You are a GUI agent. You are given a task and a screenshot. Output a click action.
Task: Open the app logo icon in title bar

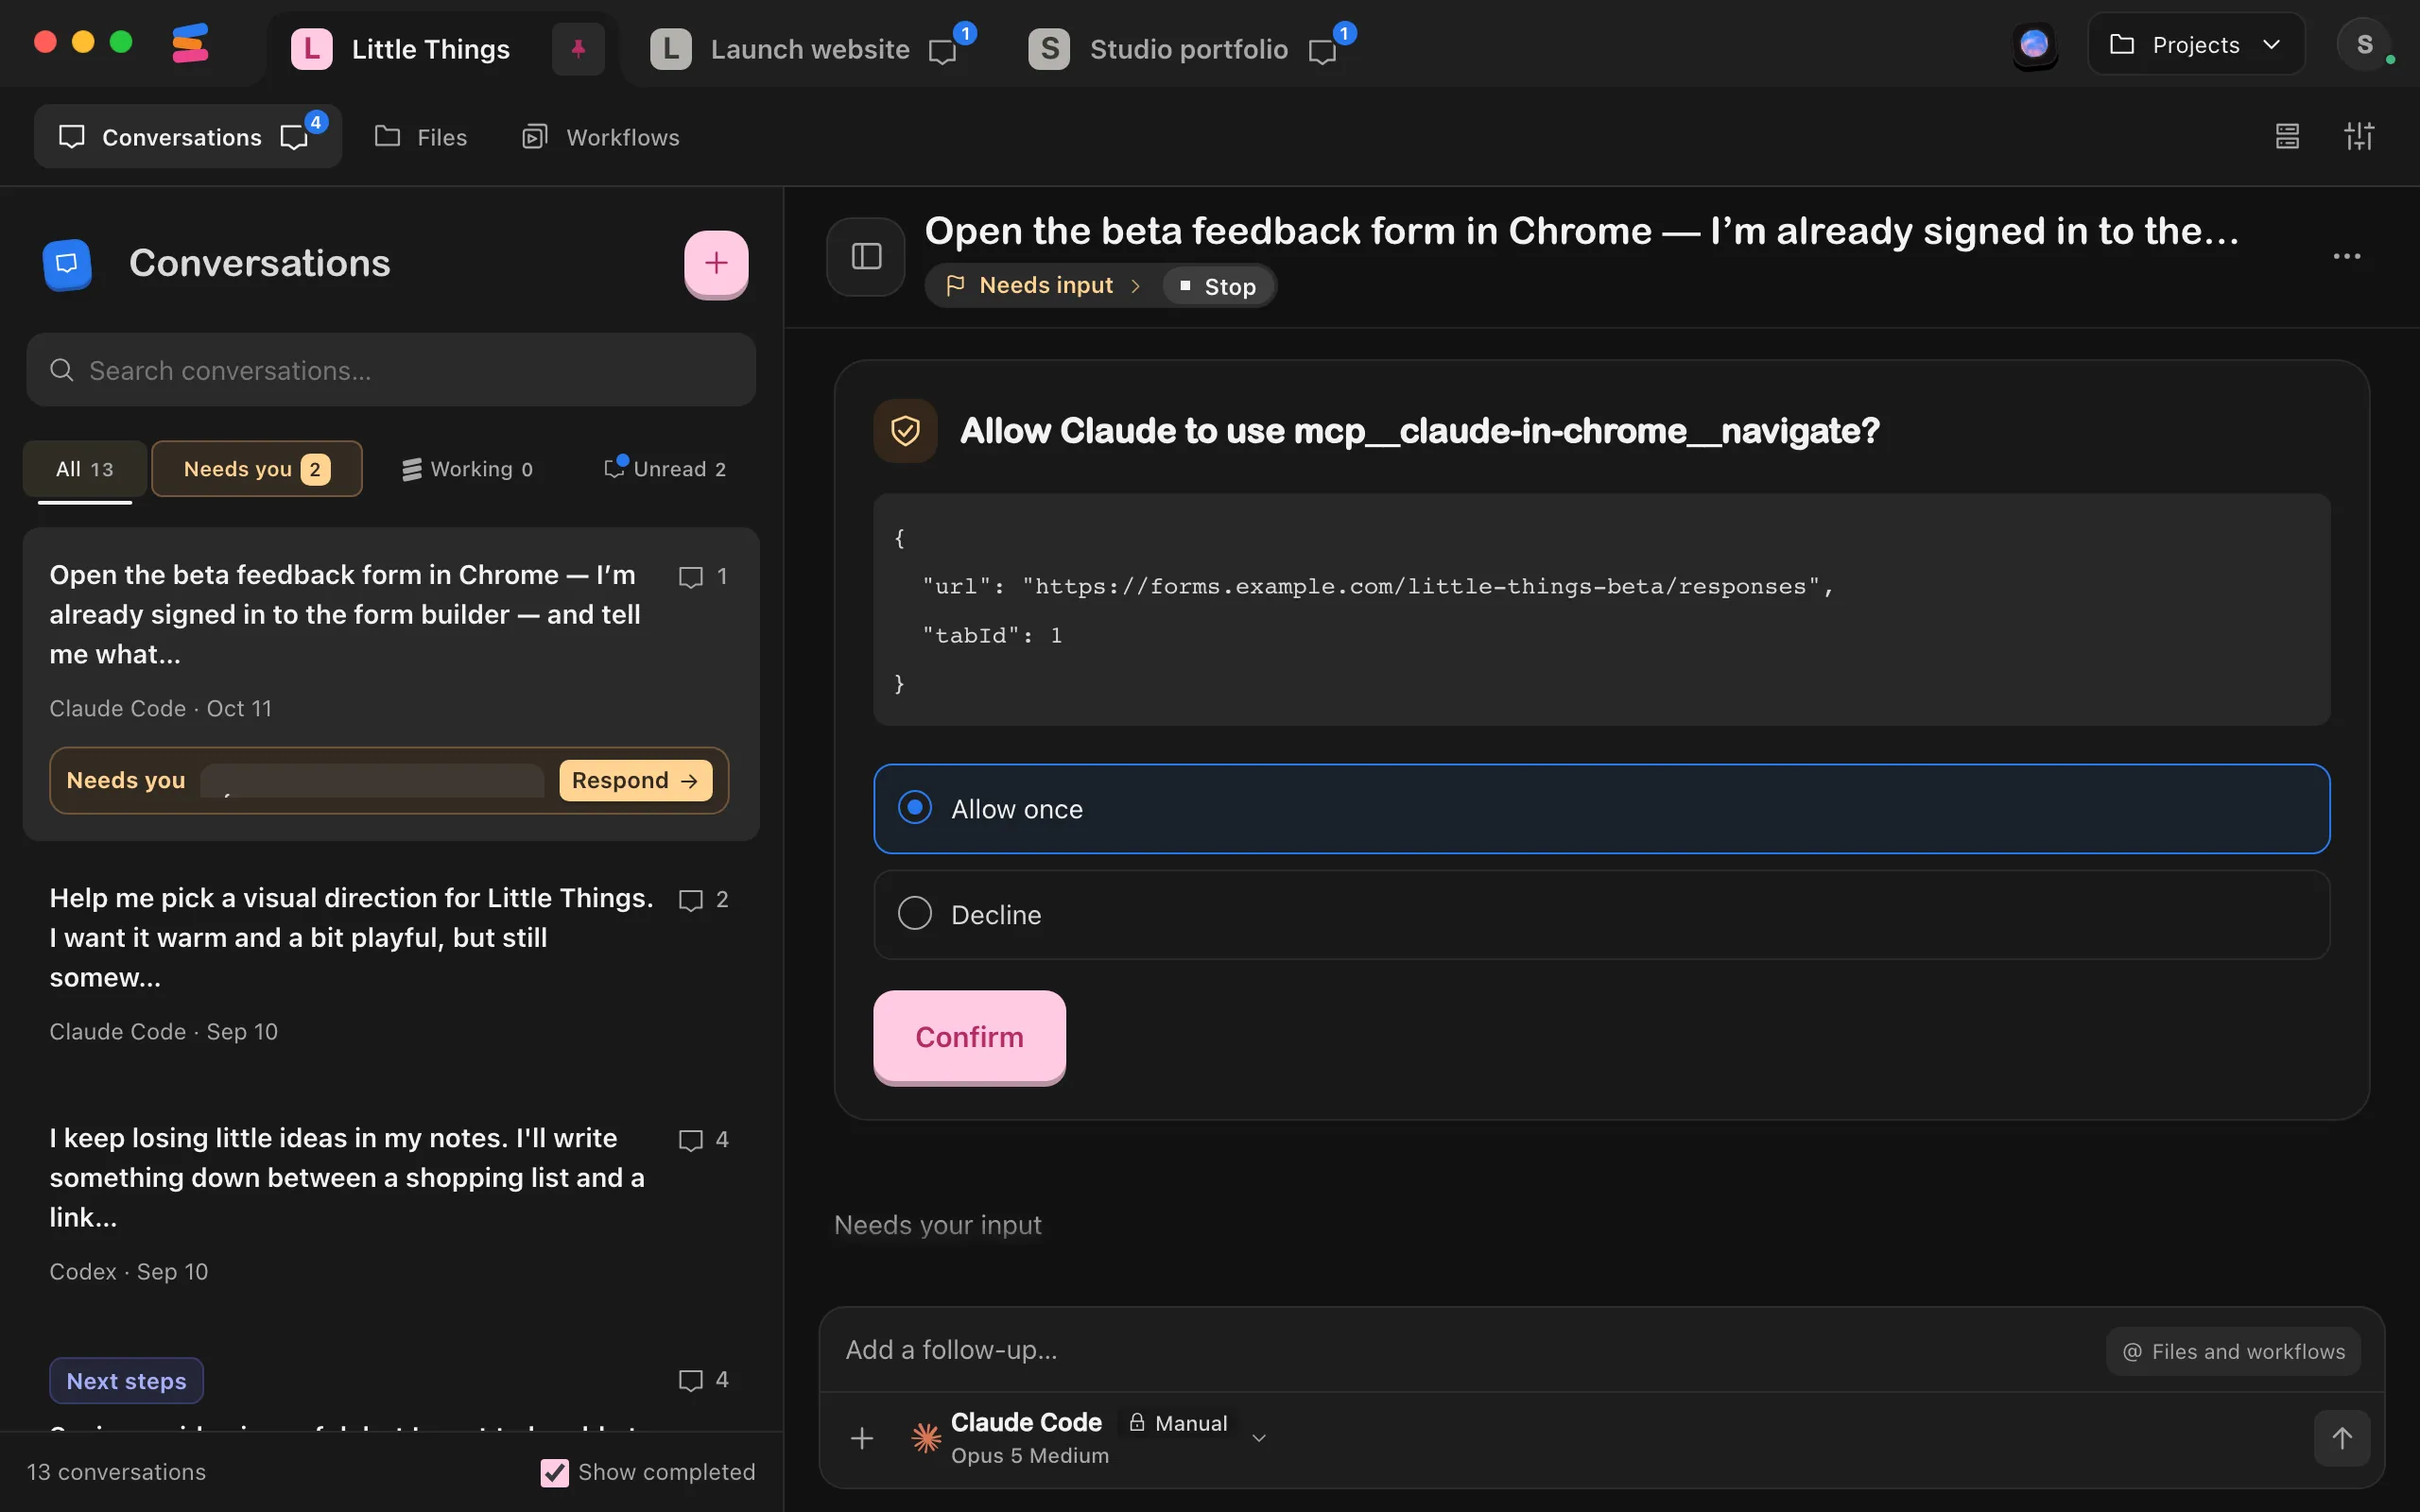[x=190, y=43]
